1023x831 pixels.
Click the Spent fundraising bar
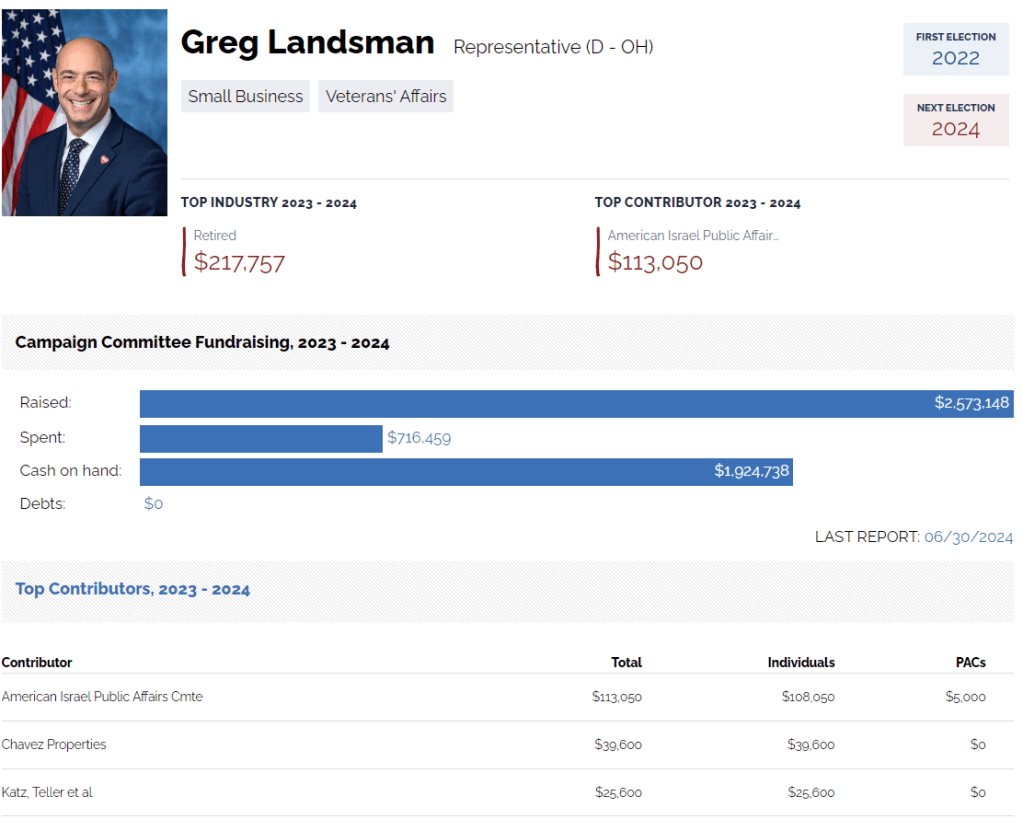click(261, 438)
